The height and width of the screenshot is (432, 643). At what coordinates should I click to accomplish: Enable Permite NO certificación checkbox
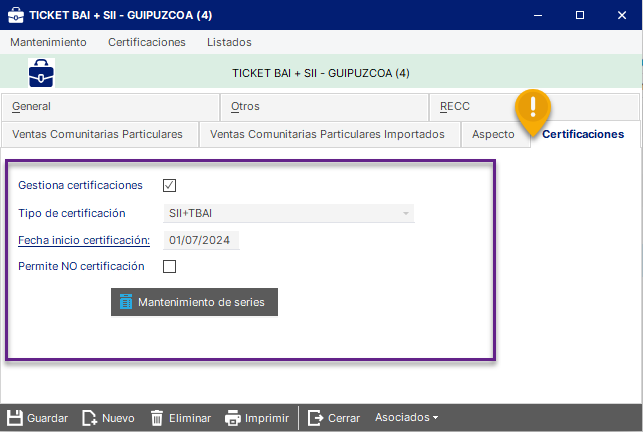(169, 266)
